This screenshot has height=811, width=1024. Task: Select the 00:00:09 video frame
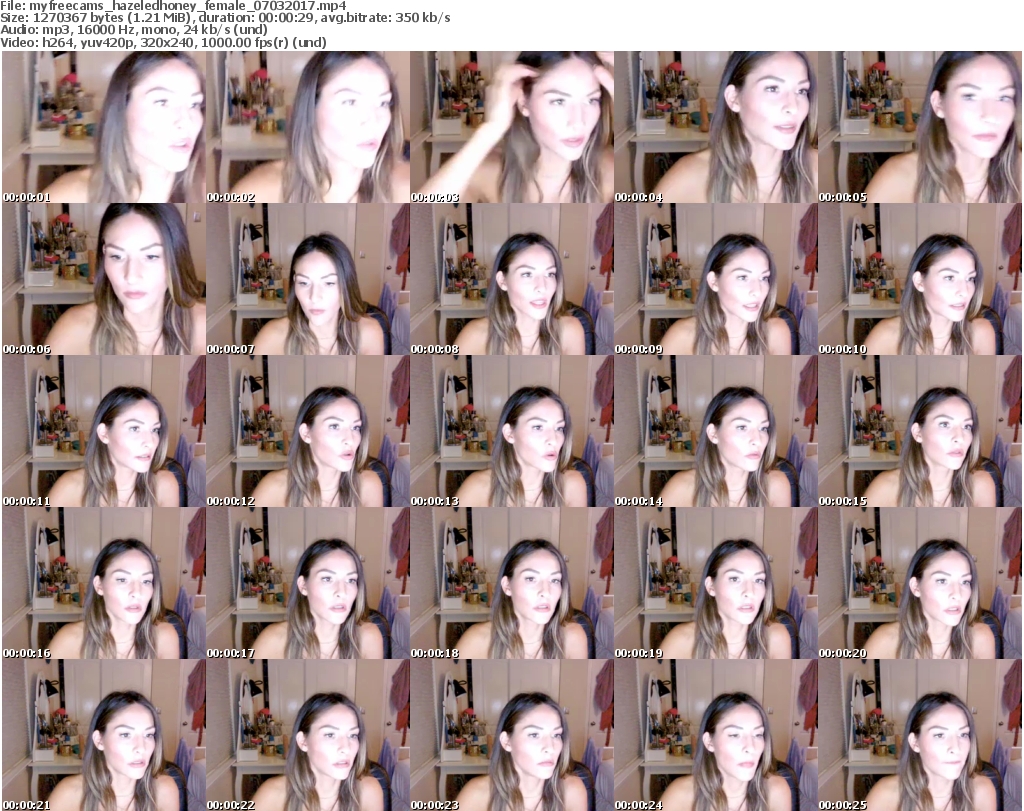716,279
